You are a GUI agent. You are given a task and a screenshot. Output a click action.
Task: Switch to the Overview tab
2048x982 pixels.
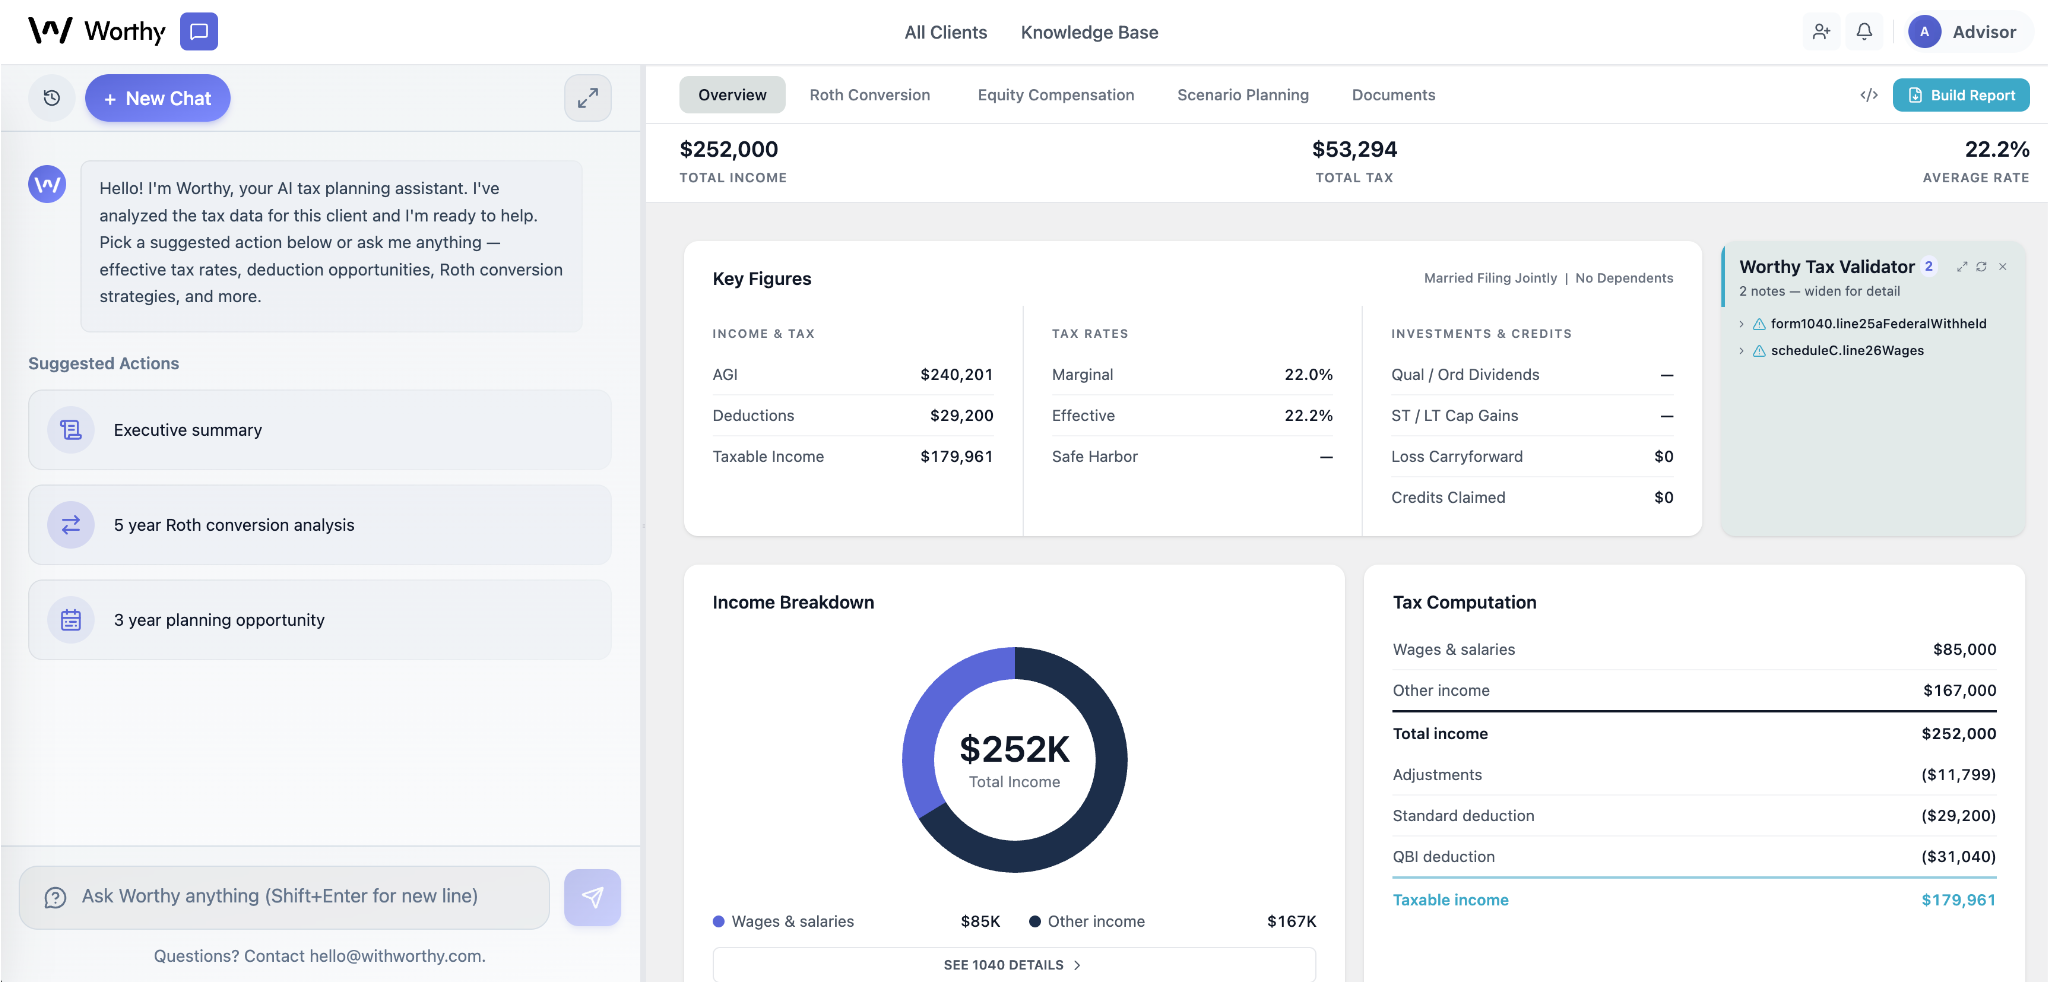(732, 94)
